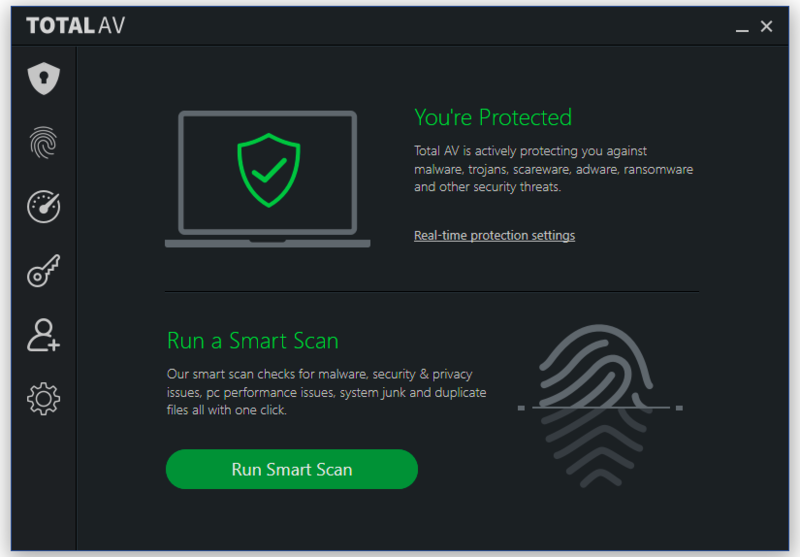Click the green shield checkmark icon
This screenshot has width=800, height=557.
click(x=269, y=170)
